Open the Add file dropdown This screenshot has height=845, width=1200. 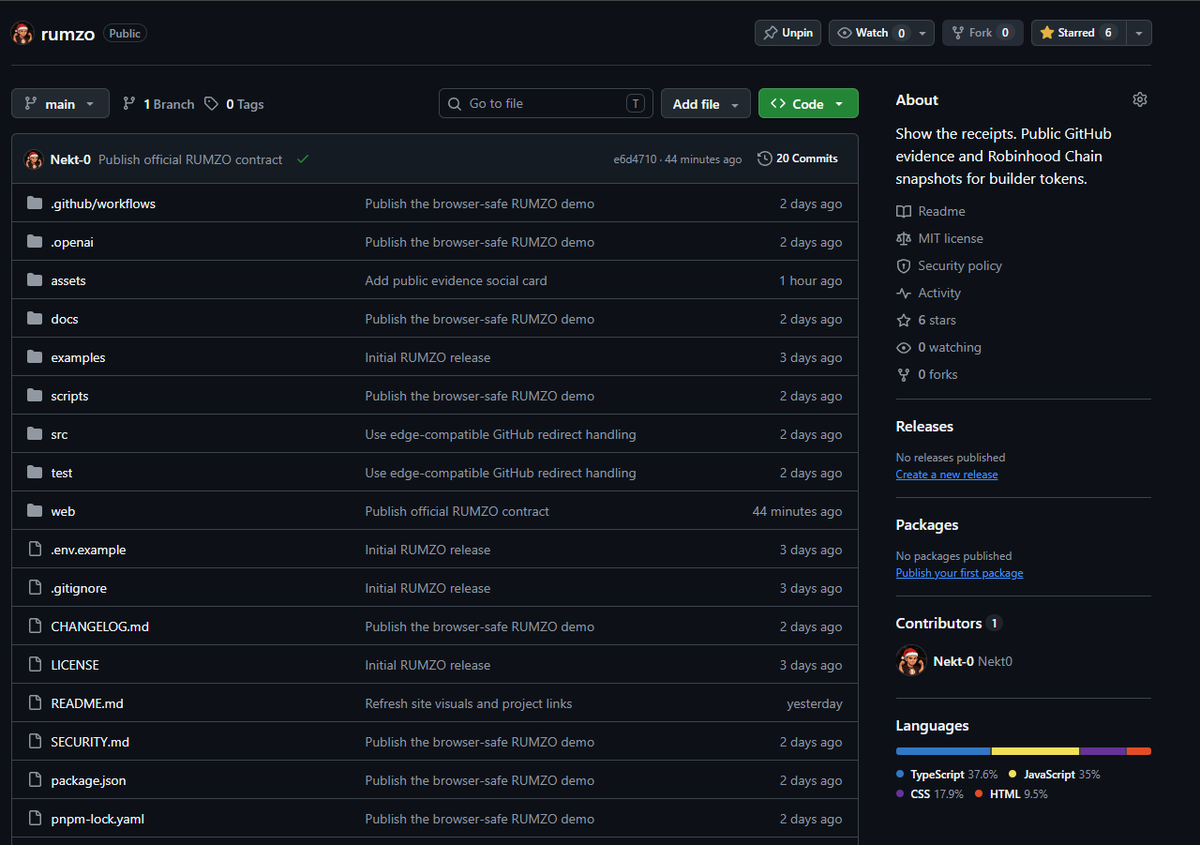pyautogui.click(x=706, y=104)
